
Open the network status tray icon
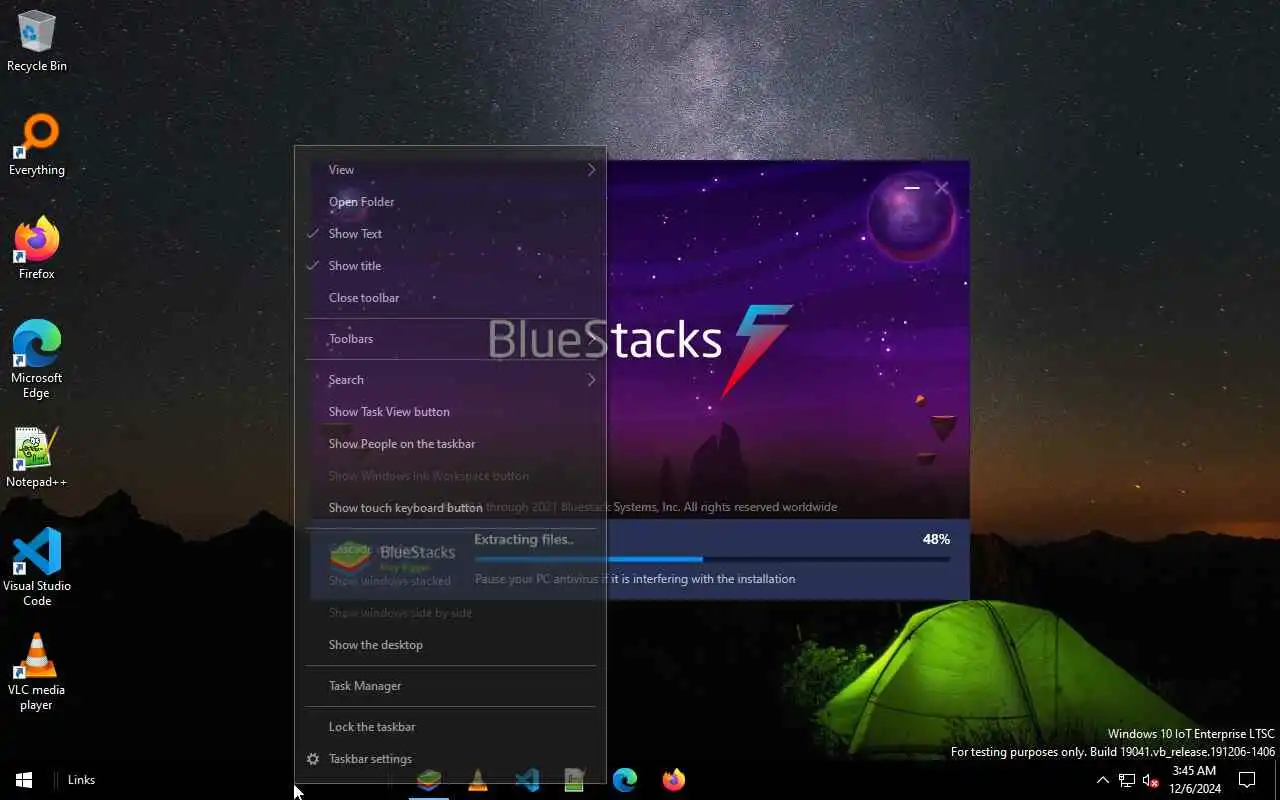pyautogui.click(x=1127, y=780)
